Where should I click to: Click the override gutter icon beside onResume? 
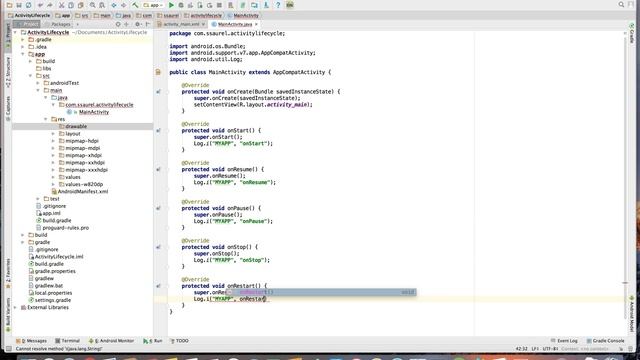click(x=158, y=169)
